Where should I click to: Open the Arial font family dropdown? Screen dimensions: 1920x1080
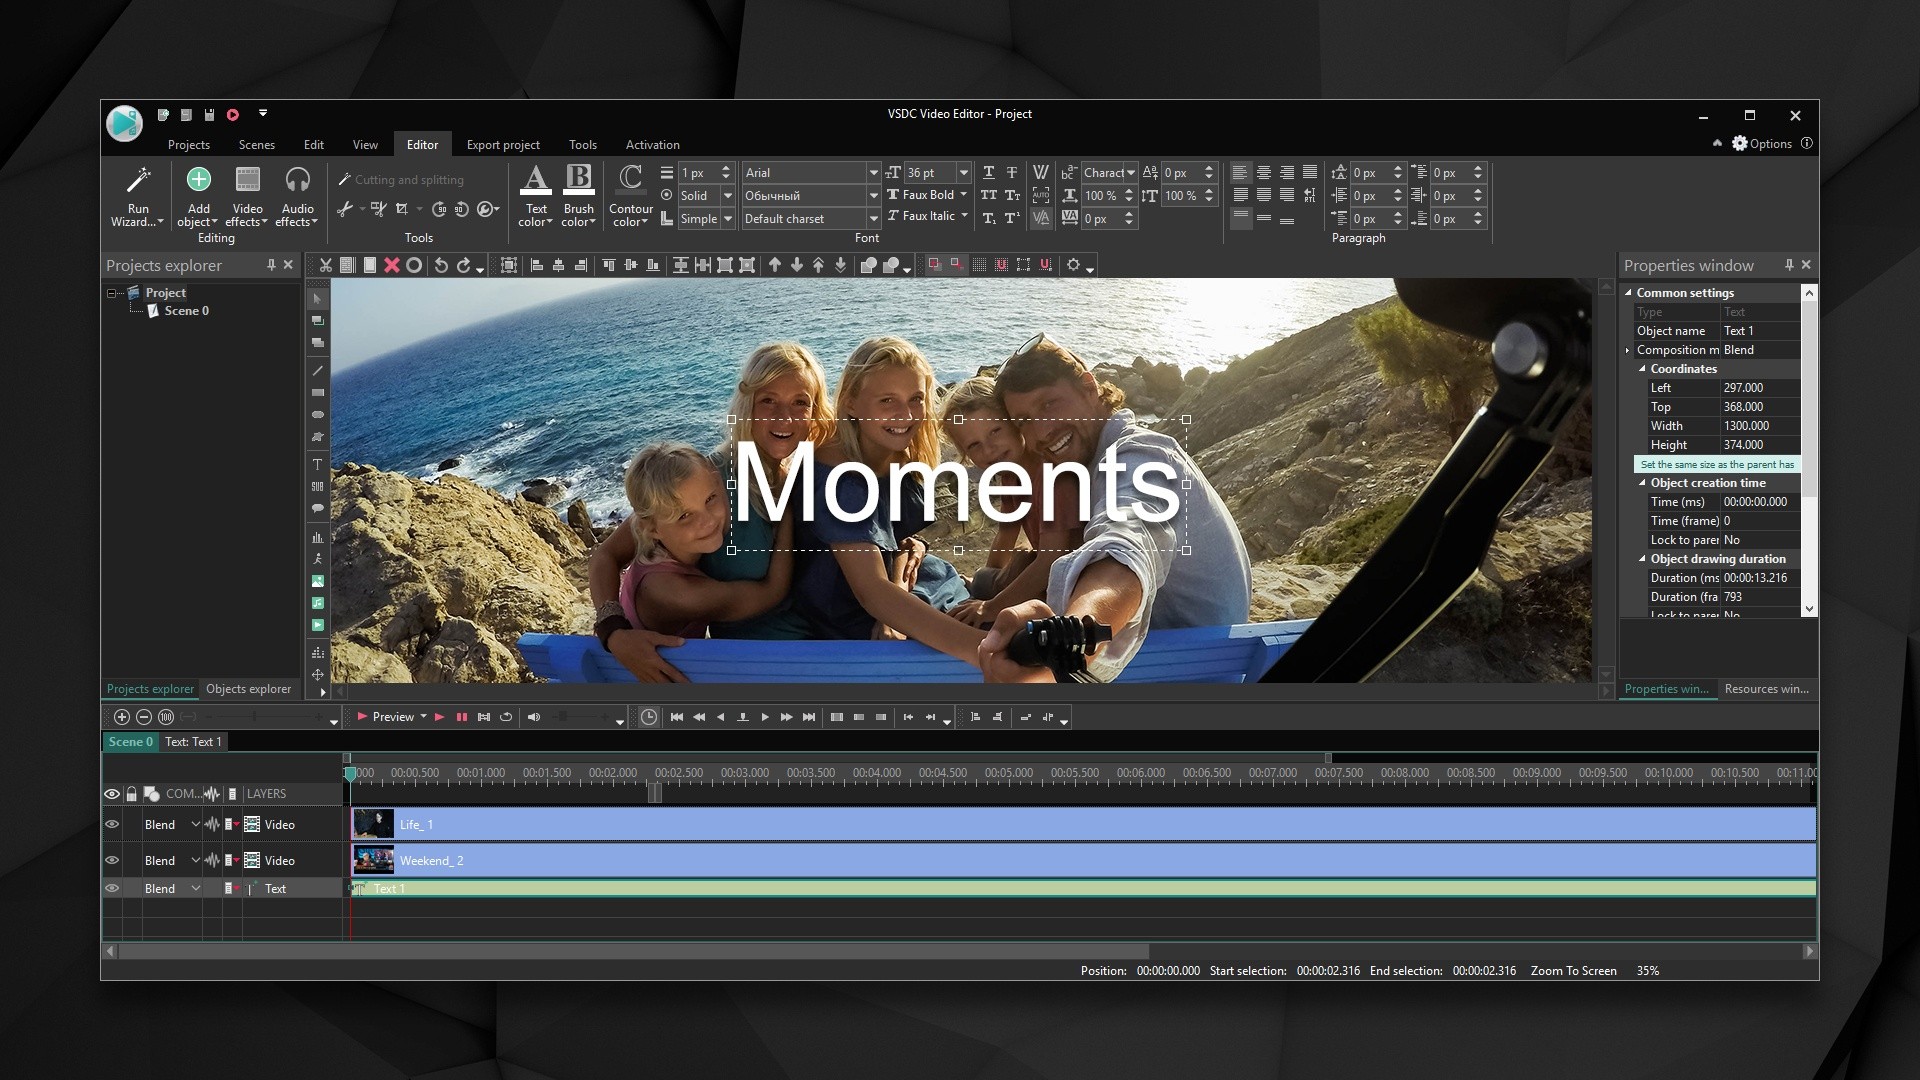click(873, 173)
